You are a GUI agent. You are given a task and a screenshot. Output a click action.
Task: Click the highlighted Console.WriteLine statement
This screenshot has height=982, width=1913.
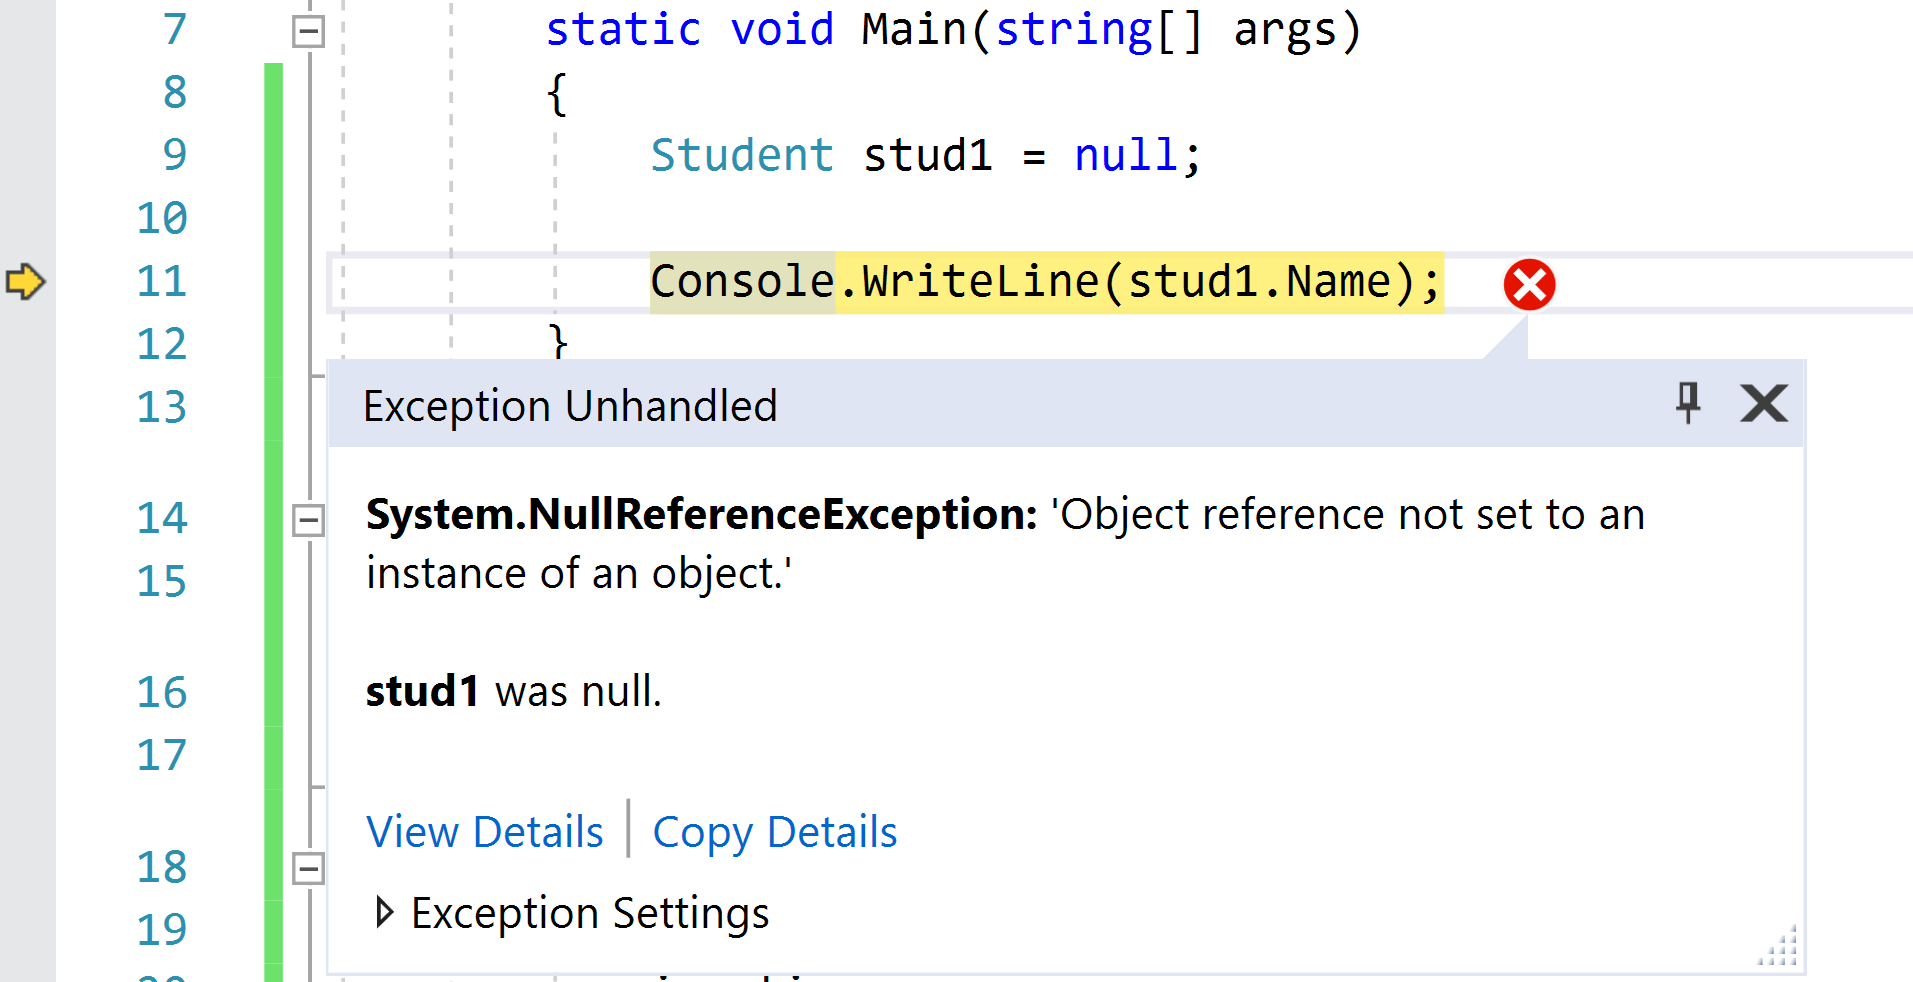[x=1045, y=282]
